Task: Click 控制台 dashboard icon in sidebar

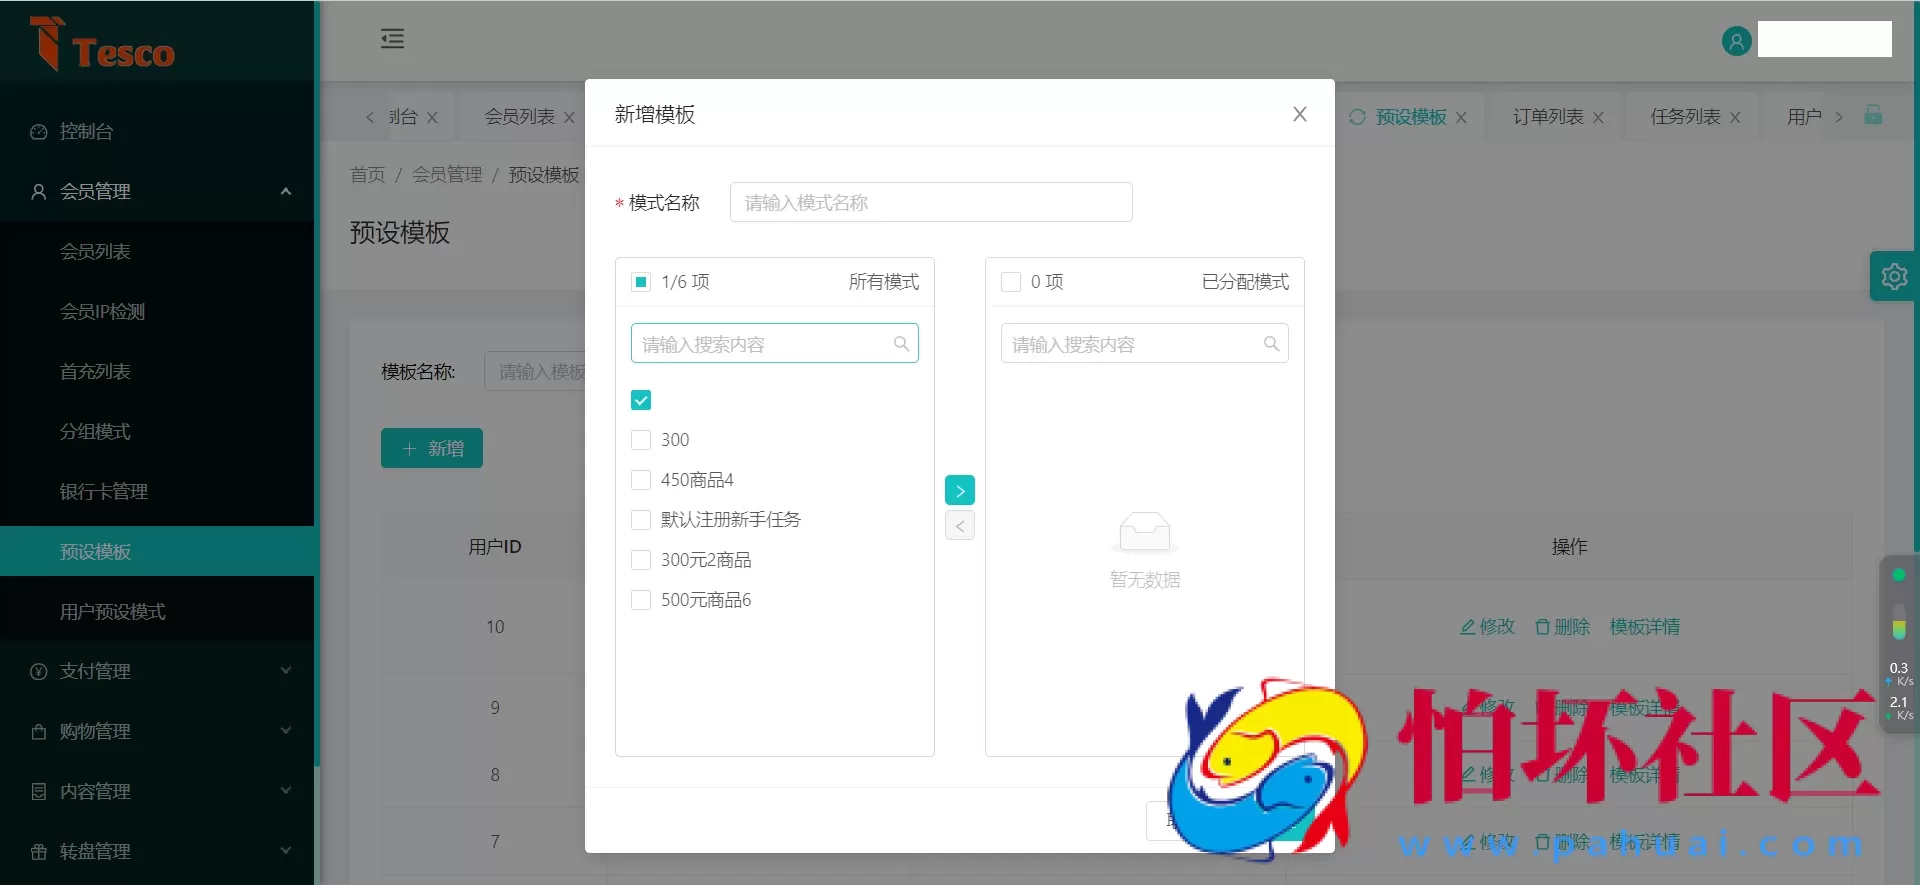Action: click(x=39, y=132)
